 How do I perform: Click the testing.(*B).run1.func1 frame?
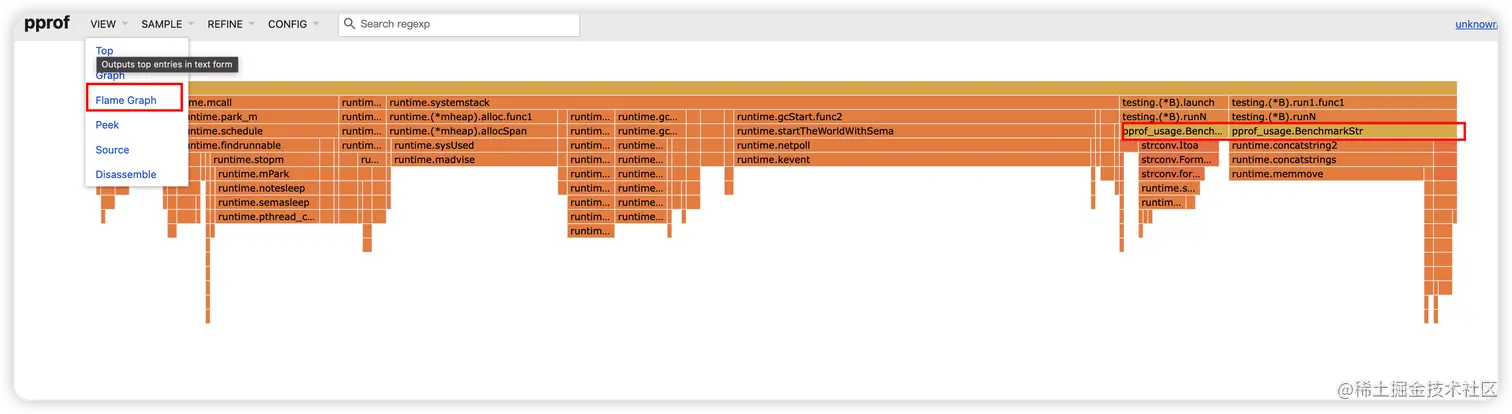(1343, 102)
